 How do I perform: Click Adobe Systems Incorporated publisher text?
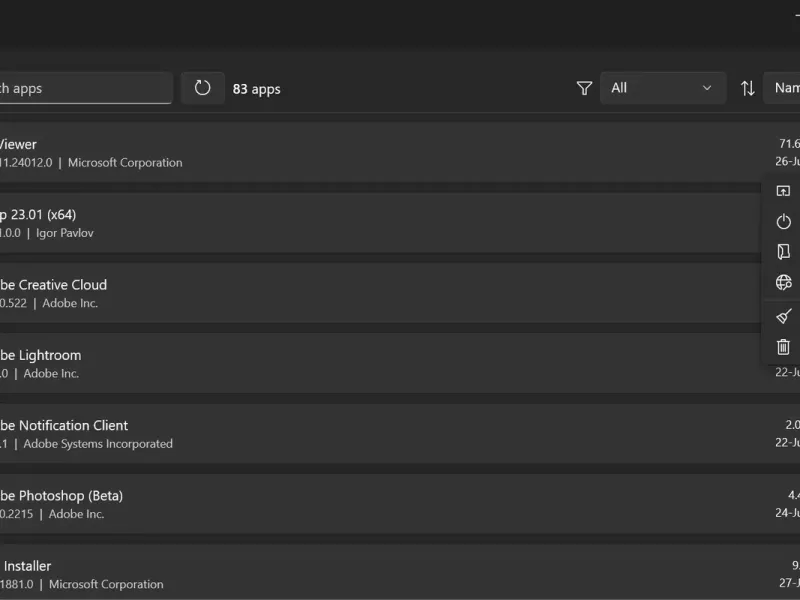(x=98, y=444)
